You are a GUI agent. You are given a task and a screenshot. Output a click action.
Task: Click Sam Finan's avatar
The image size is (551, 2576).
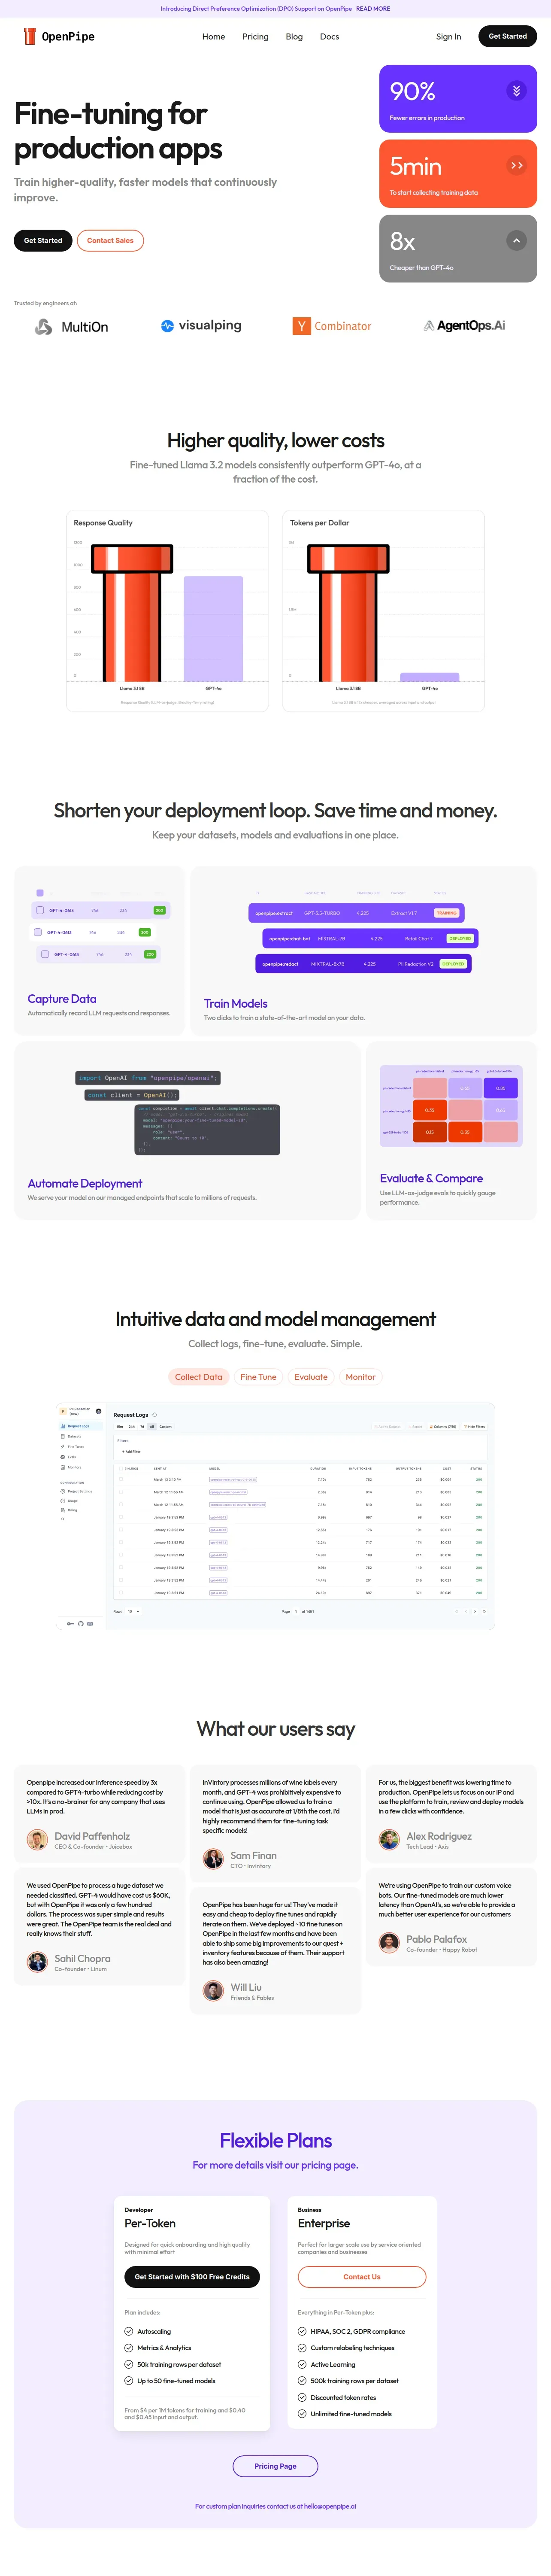[213, 1859]
